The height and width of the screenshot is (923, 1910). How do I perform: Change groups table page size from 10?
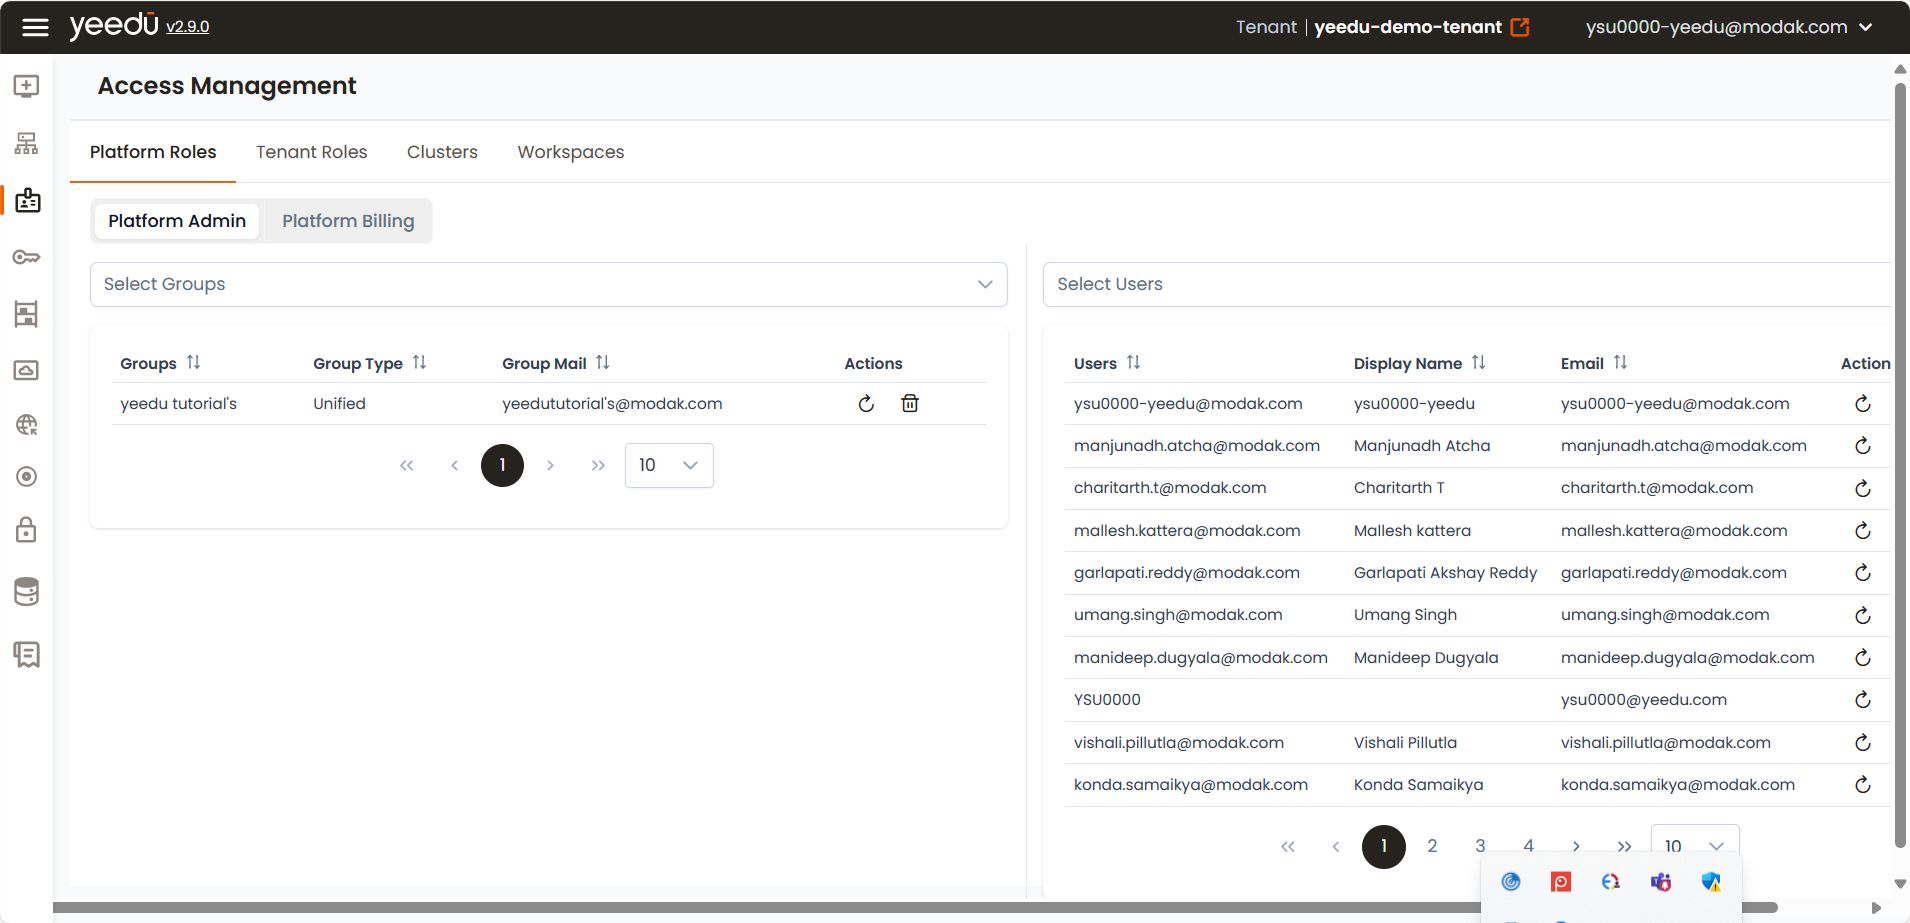point(669,465)
